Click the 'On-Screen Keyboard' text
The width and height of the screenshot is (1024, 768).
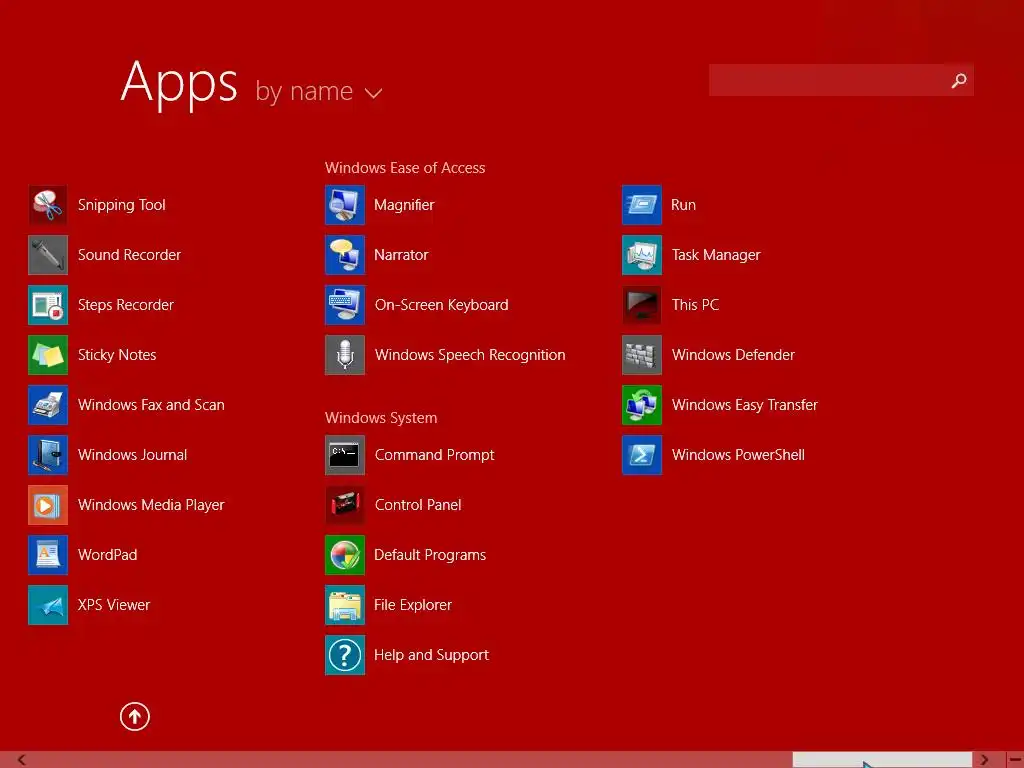441,305
